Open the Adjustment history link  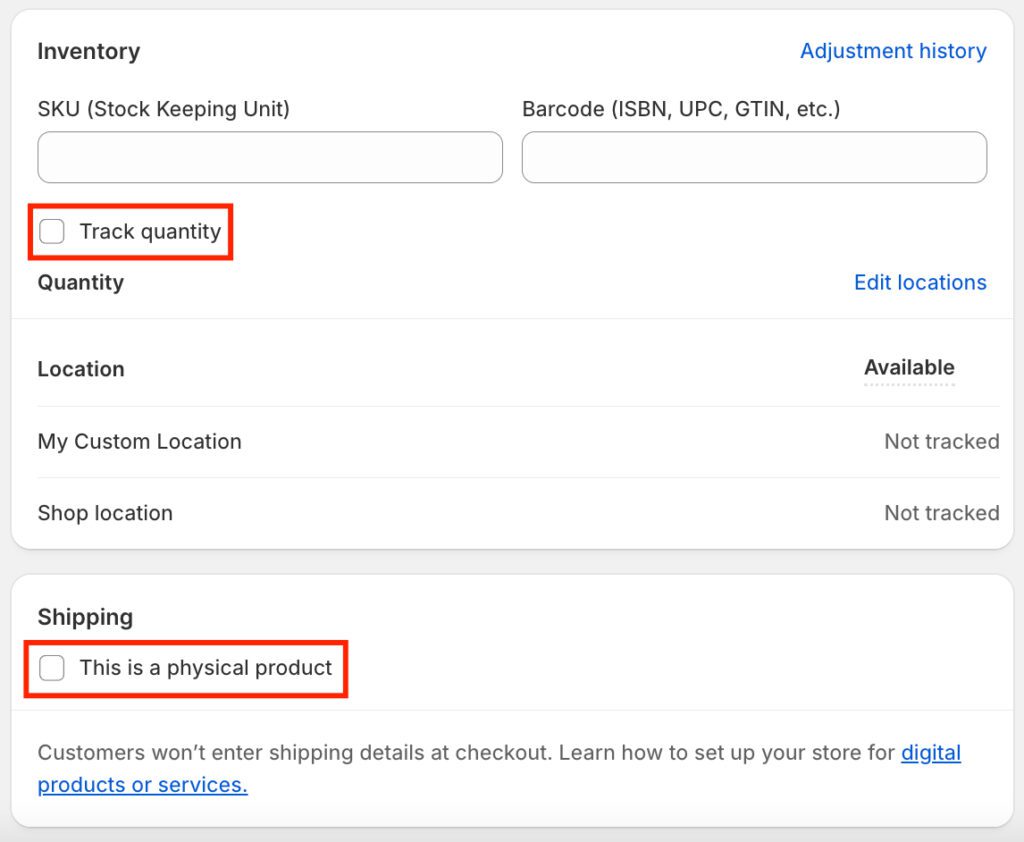[893, 51]
